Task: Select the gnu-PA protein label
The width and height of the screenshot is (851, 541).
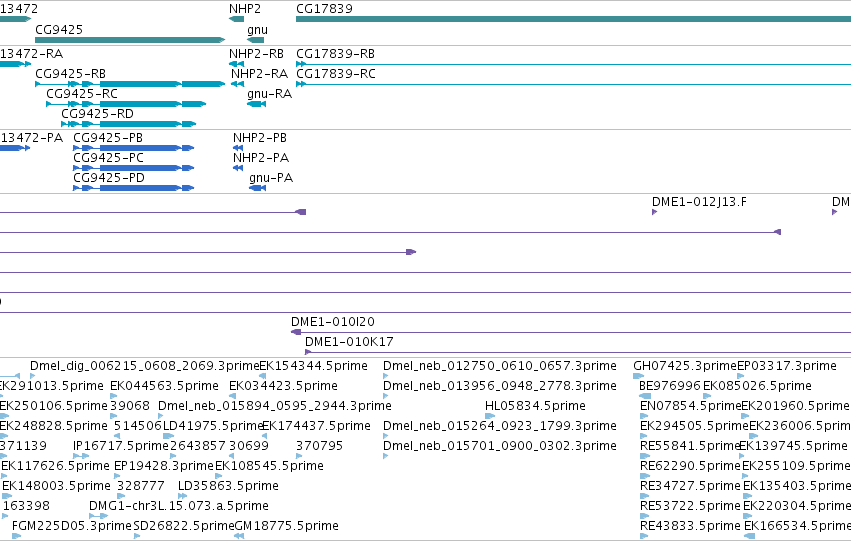Action: [271, 178]
